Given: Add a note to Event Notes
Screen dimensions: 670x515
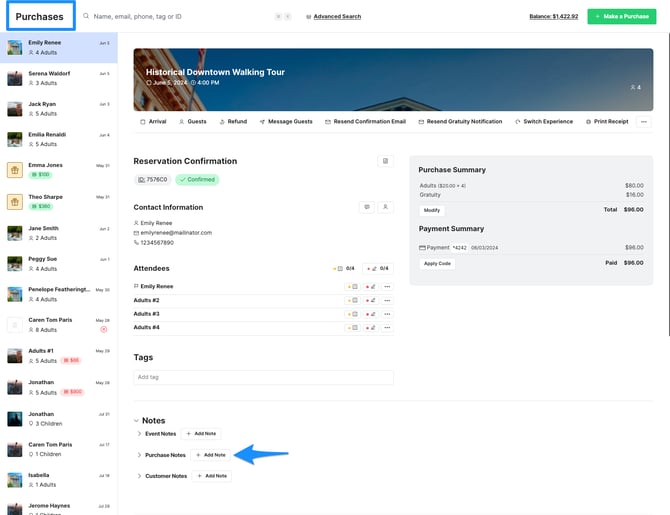Looking at the screenshot, I should tap(201, 434).
